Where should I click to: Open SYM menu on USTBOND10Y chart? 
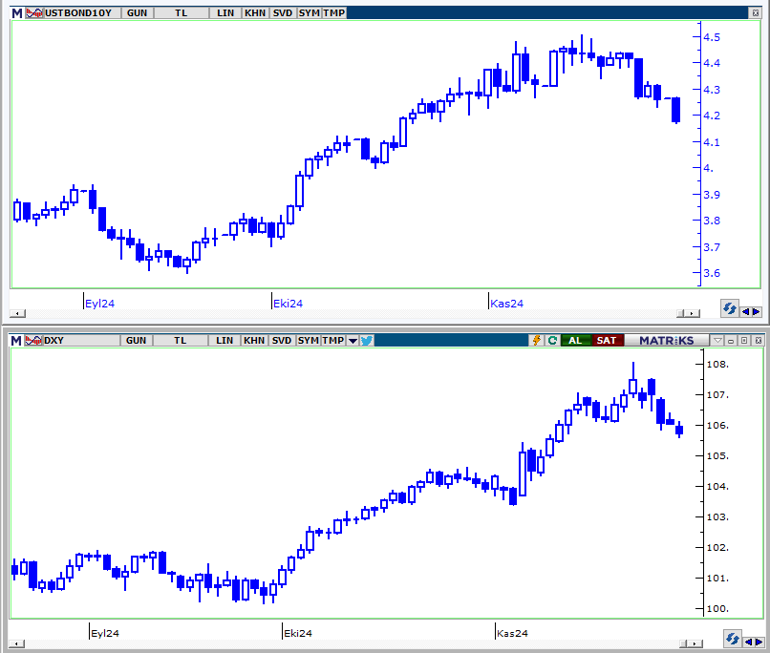308,14
